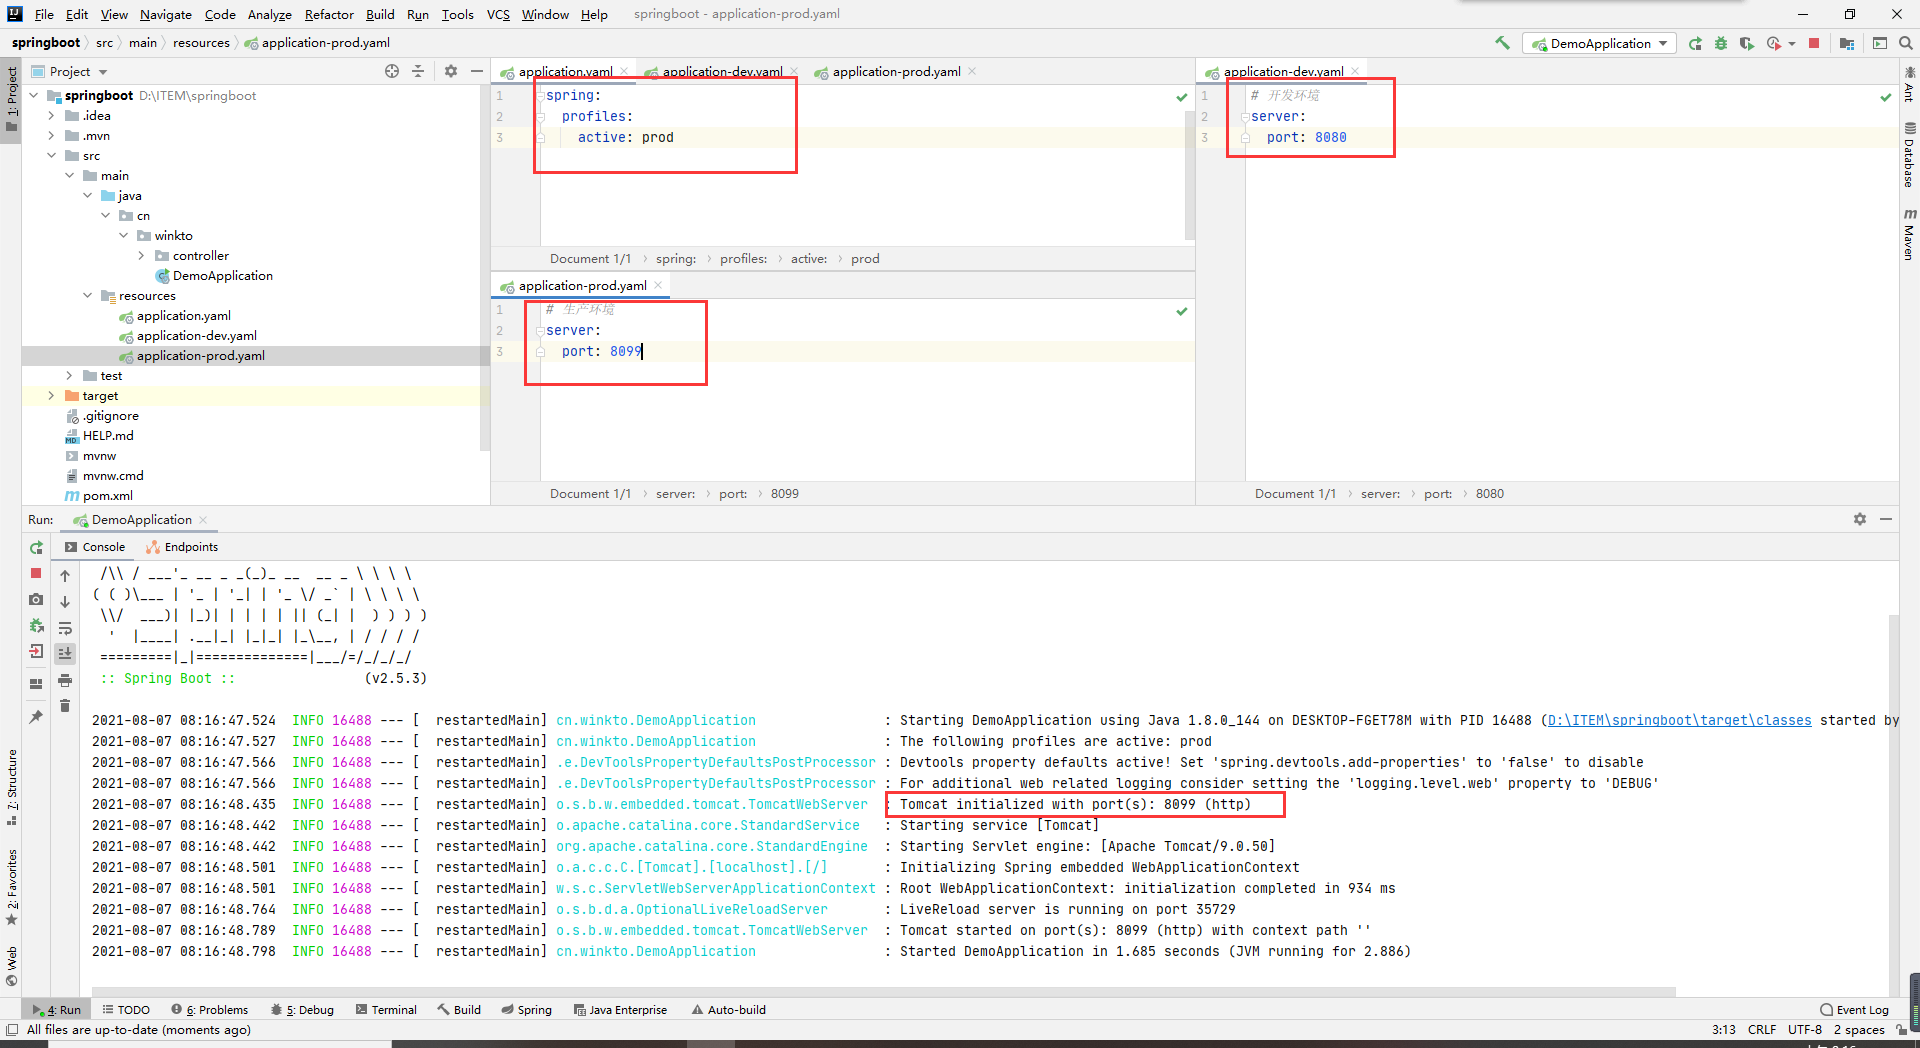Click the 2 spaces indent indicator
This screenshot has width=1920, height=1048.
point(1859,1030)
